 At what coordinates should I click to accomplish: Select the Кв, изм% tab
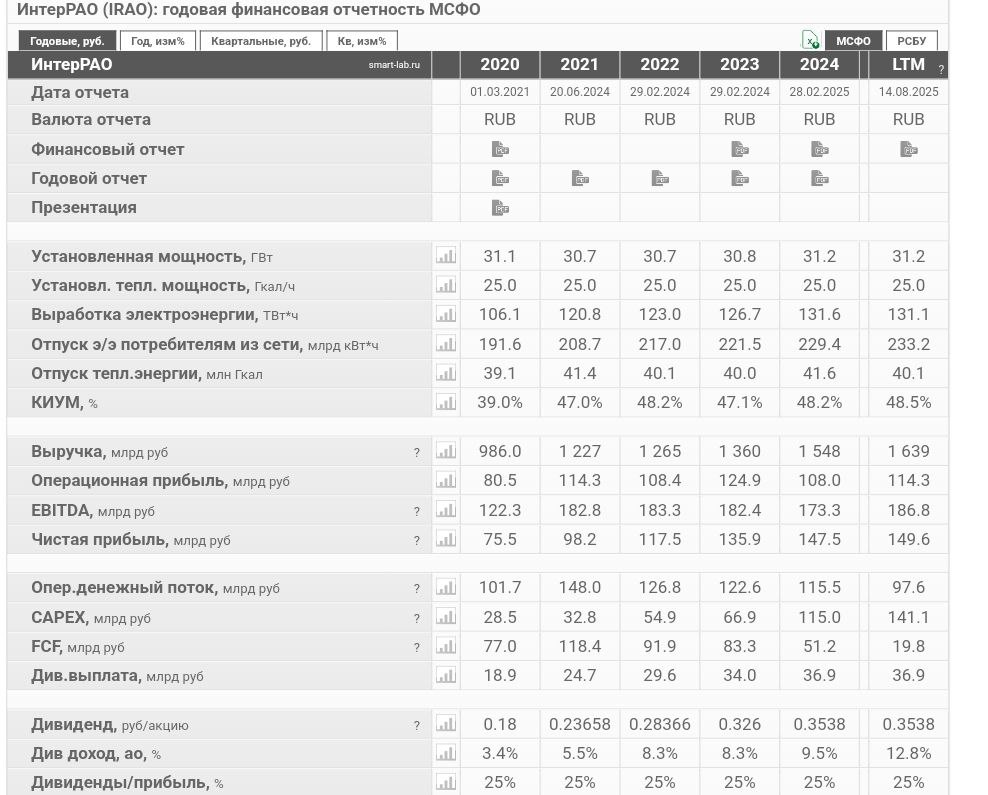362,41
